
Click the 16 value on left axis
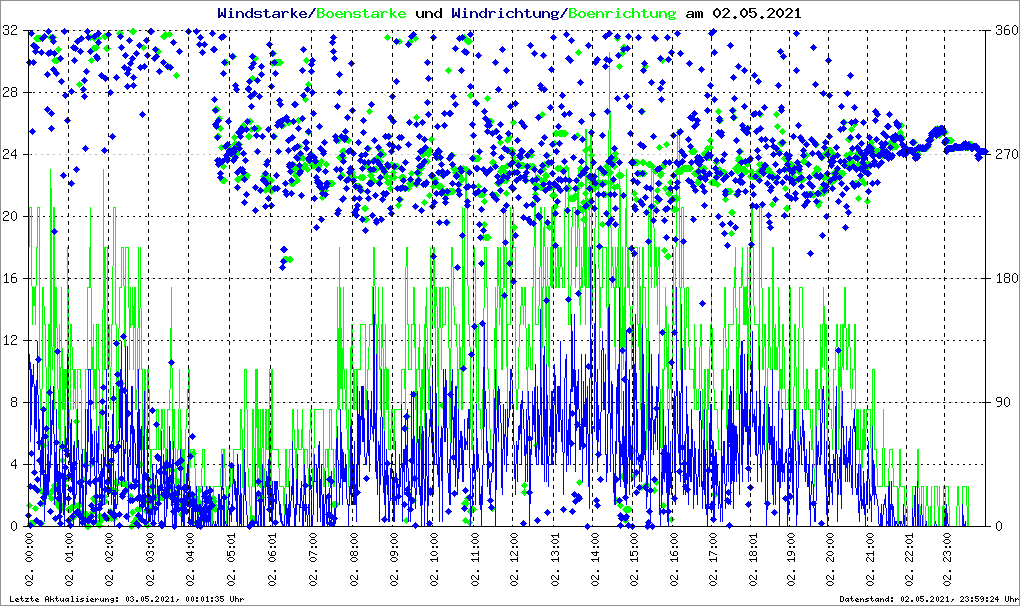10,279
